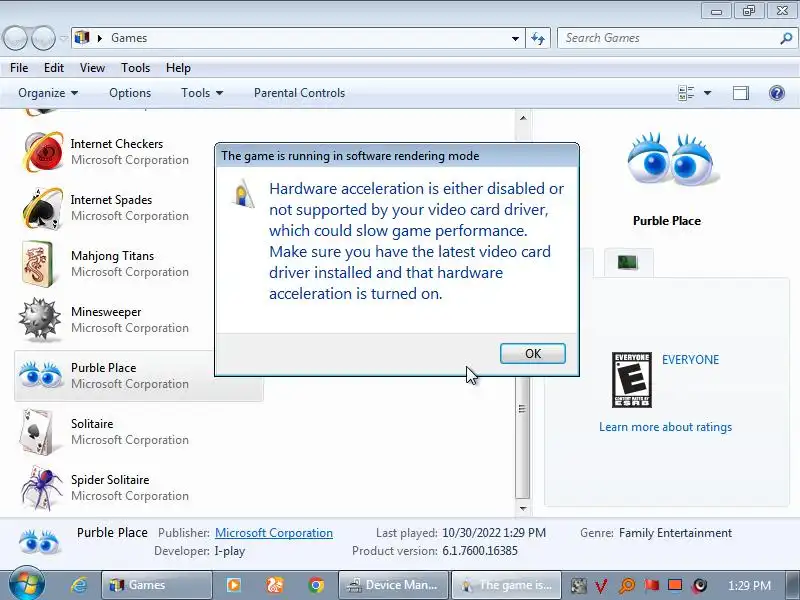Open Learn more about ratings link
The image size is (800, 600).
coord(665,427)
